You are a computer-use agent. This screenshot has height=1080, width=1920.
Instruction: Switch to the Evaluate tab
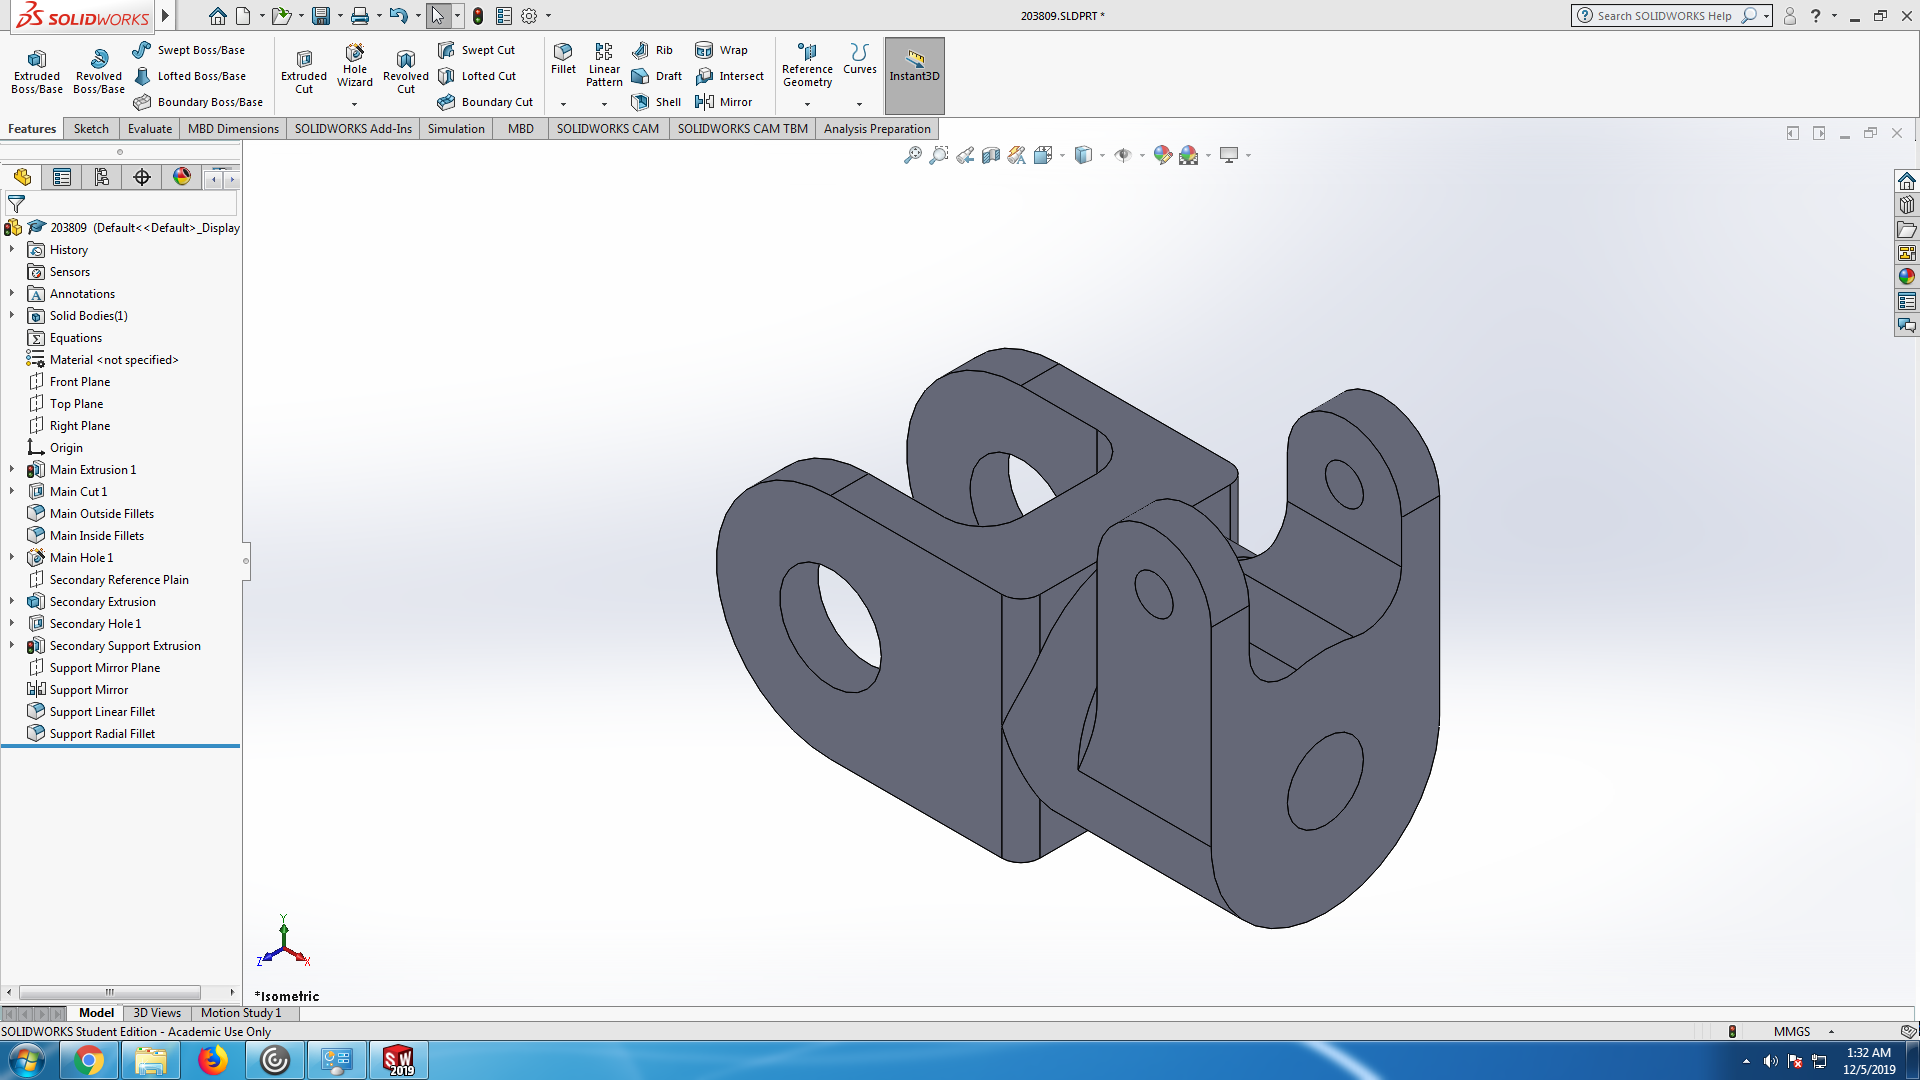click(x=150, y=129)
